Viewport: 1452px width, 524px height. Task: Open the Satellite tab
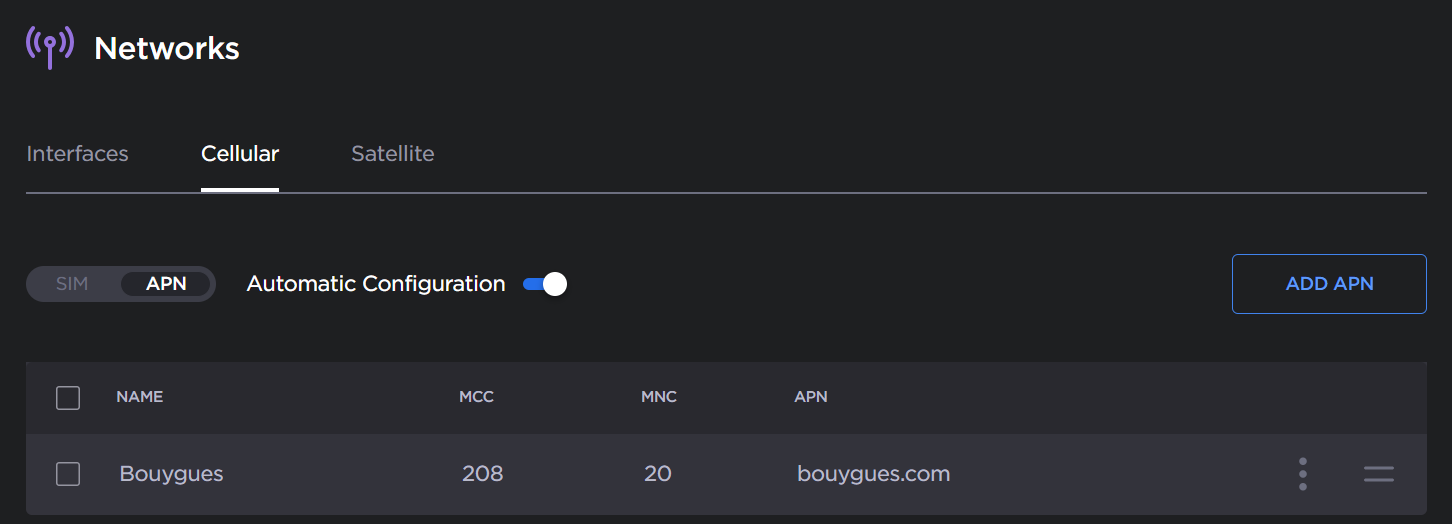(392, 154)
